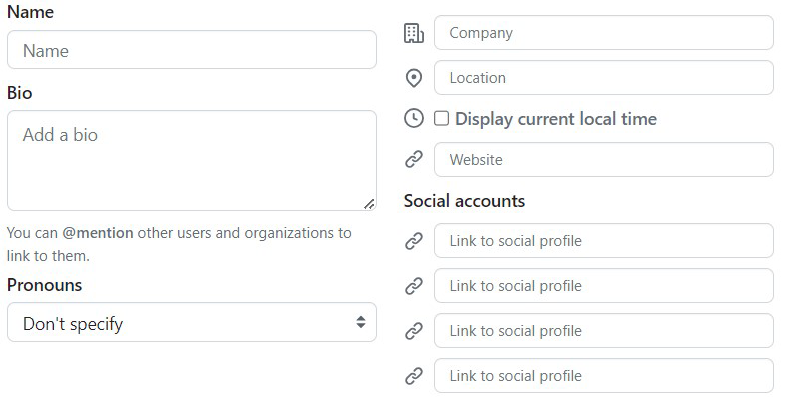Image resolution: width=794 pixels, height=411 pixels.
Task: Click the clock icon beside local time
Action: (x=413, y=119)
